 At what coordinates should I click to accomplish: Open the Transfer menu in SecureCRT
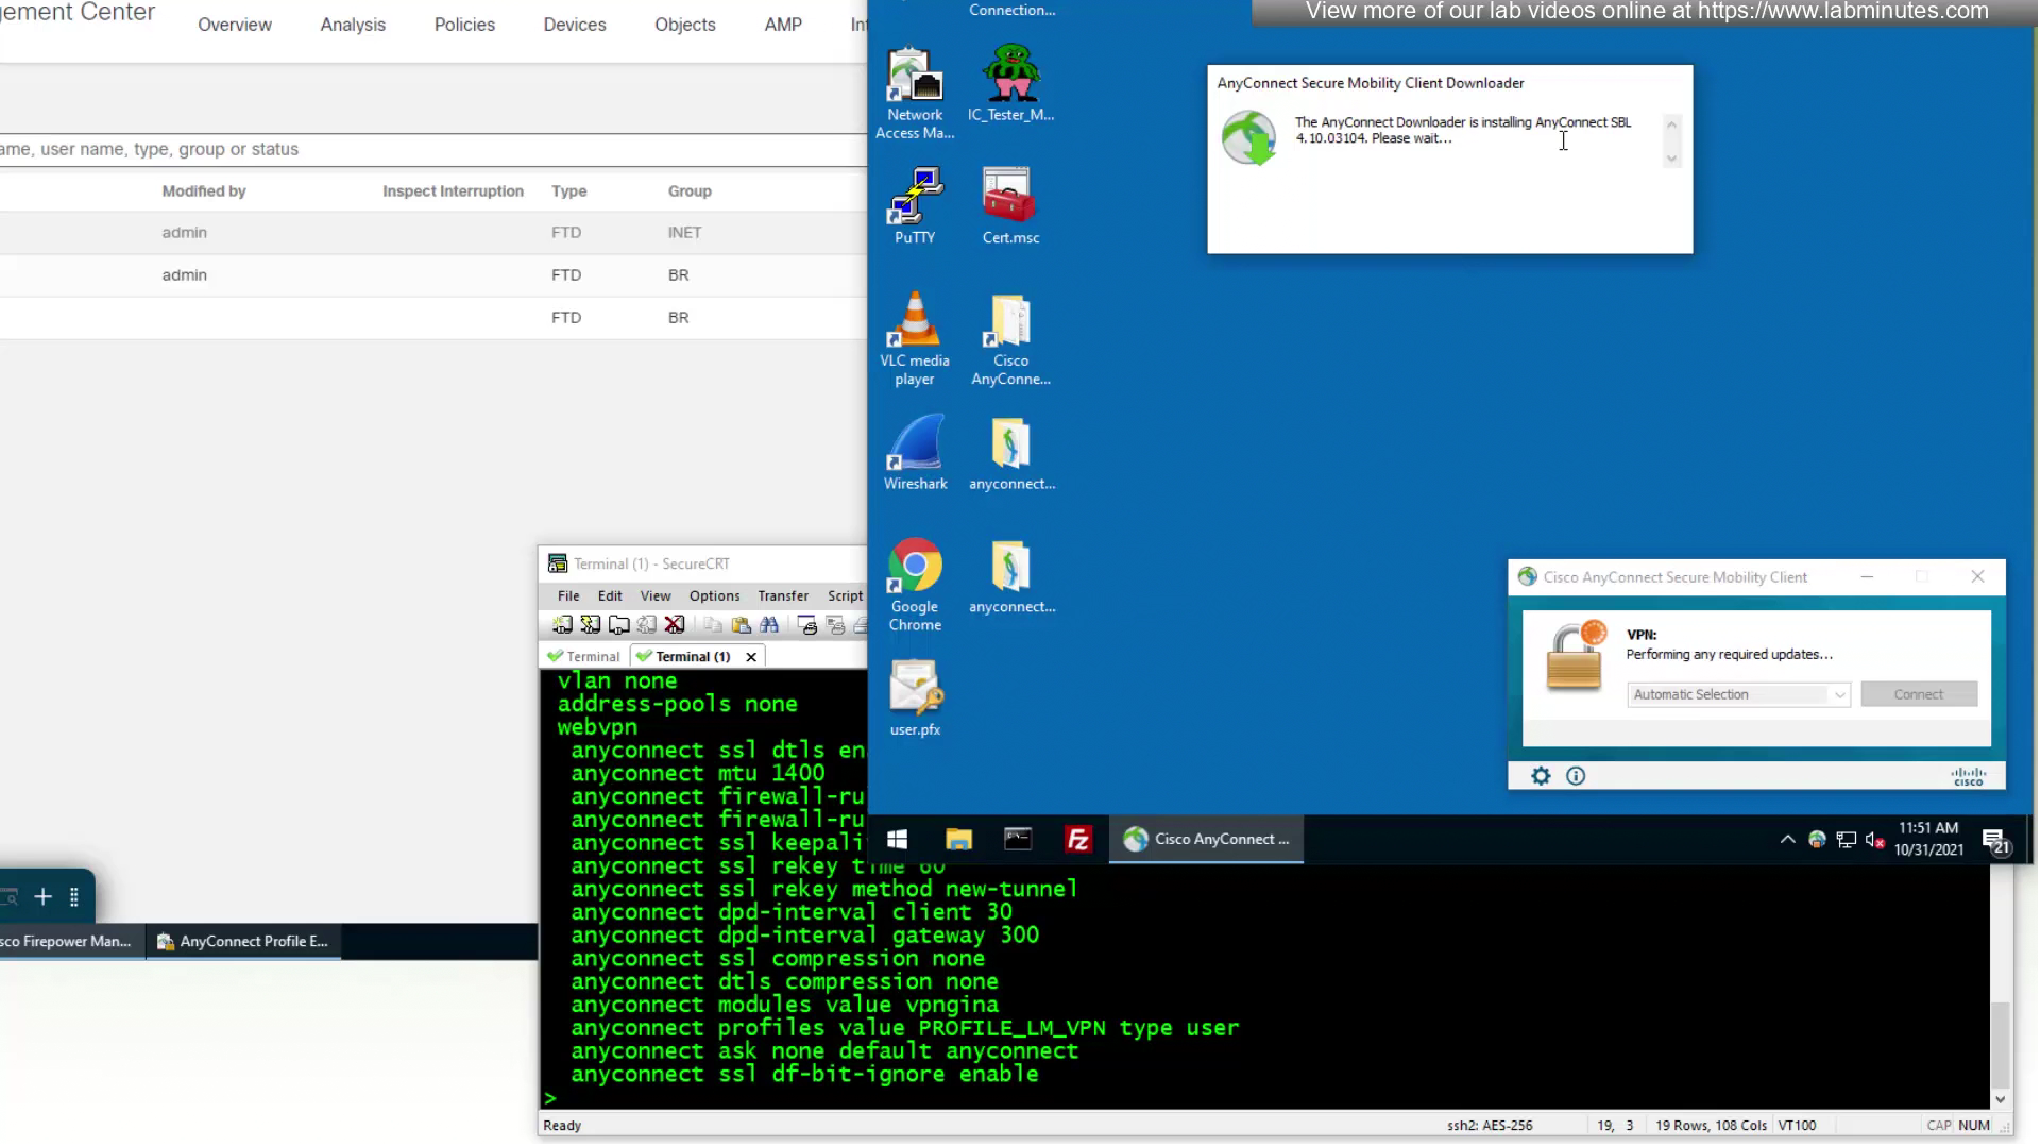point(782,595)
